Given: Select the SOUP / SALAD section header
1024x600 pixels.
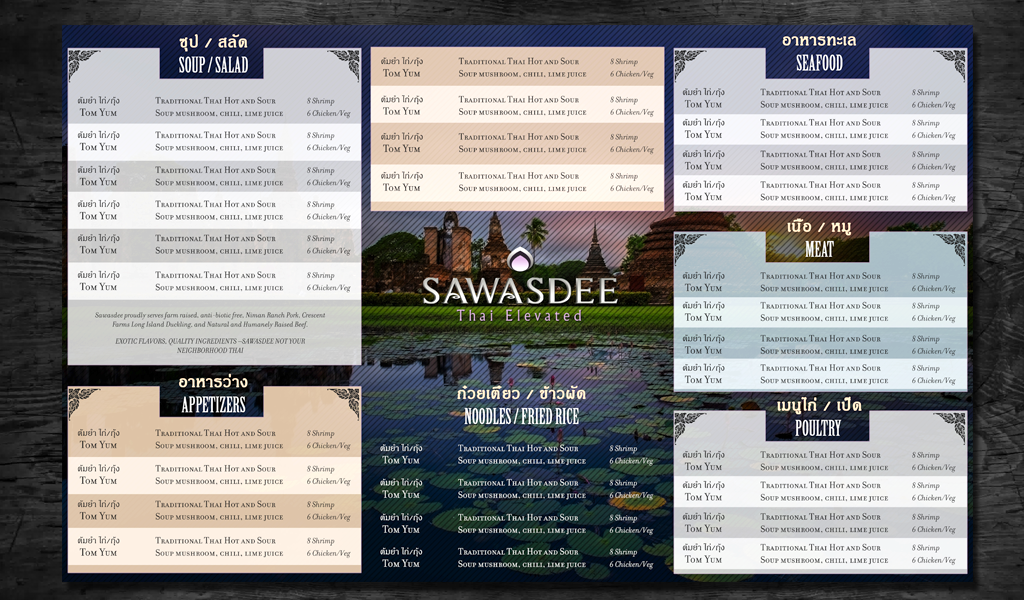Looking at the screenshot, I should pyautogui.click(x=213, y=66).
